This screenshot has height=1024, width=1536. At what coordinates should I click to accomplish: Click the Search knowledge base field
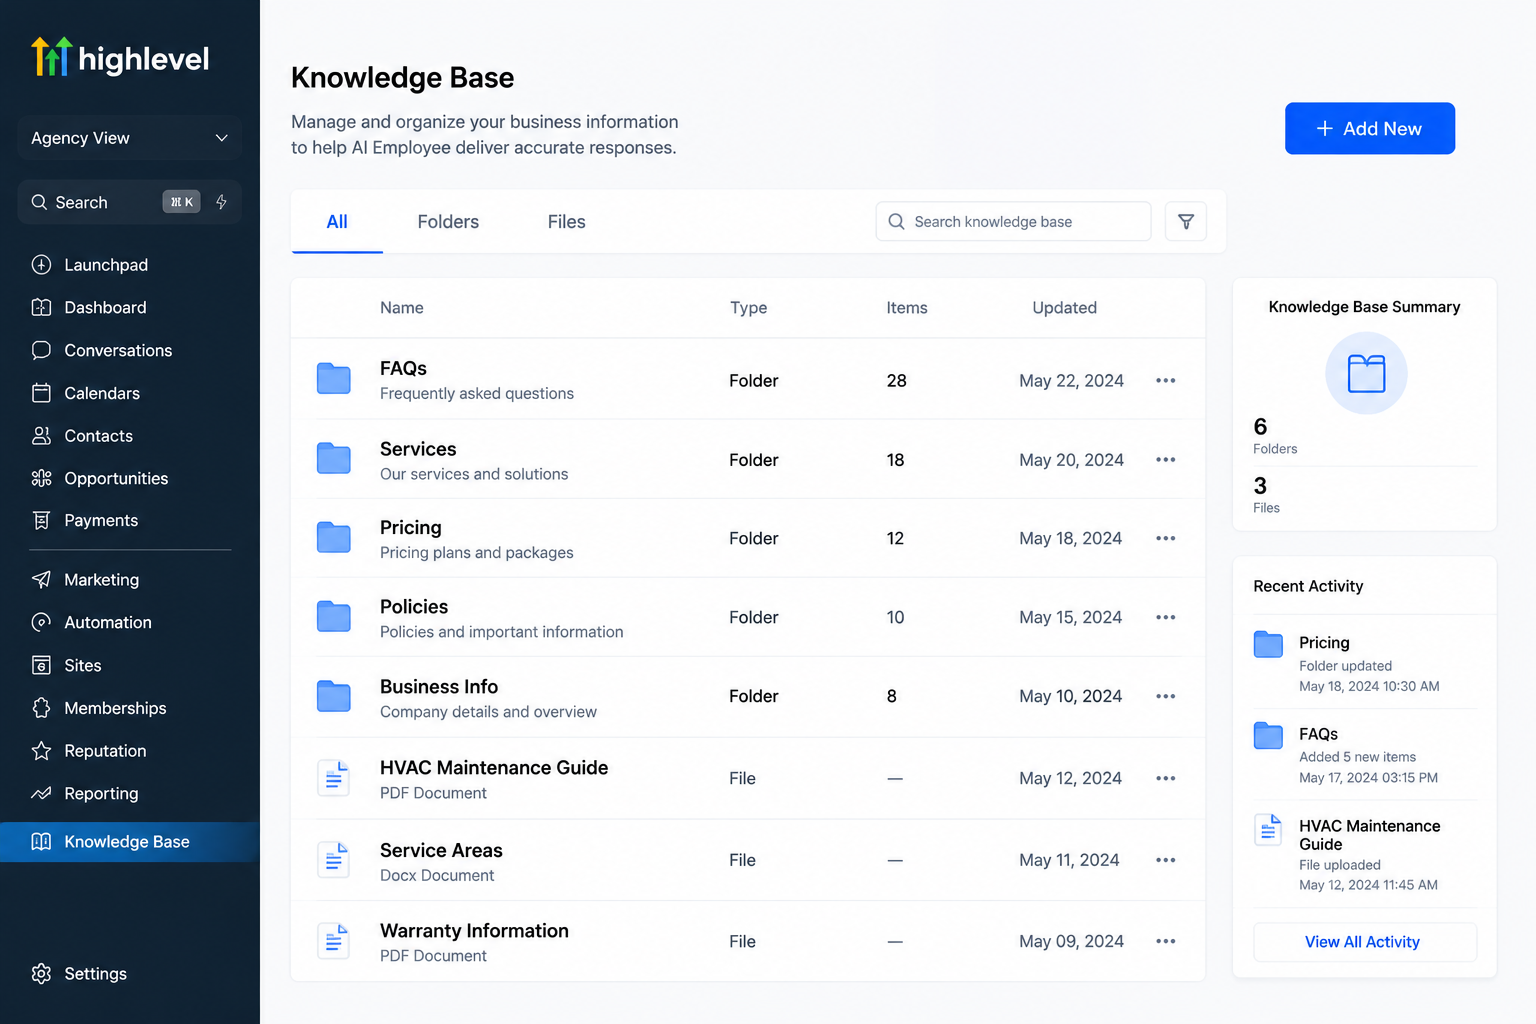(x=1014, y=221)
